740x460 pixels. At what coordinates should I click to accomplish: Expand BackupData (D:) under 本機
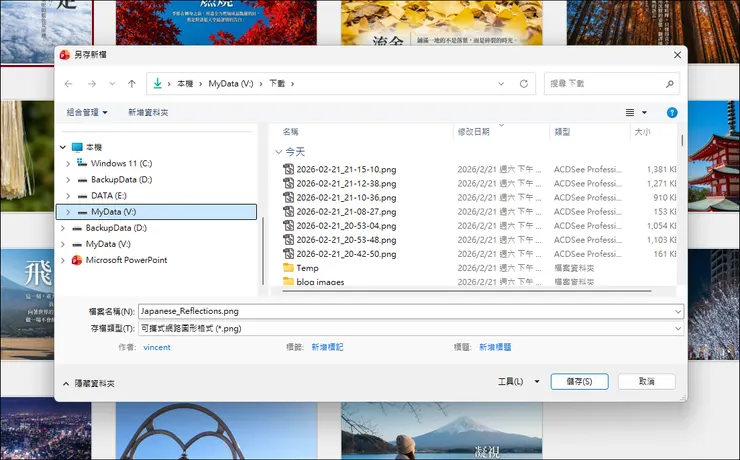tap(68, 180)
